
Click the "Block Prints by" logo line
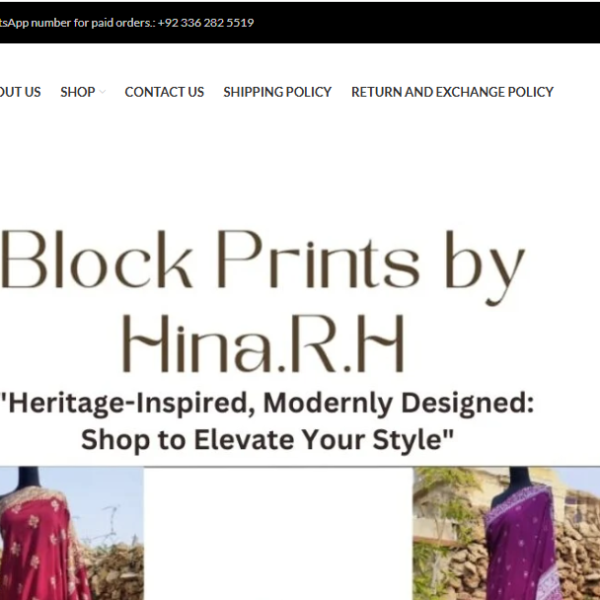pos(263,263)
